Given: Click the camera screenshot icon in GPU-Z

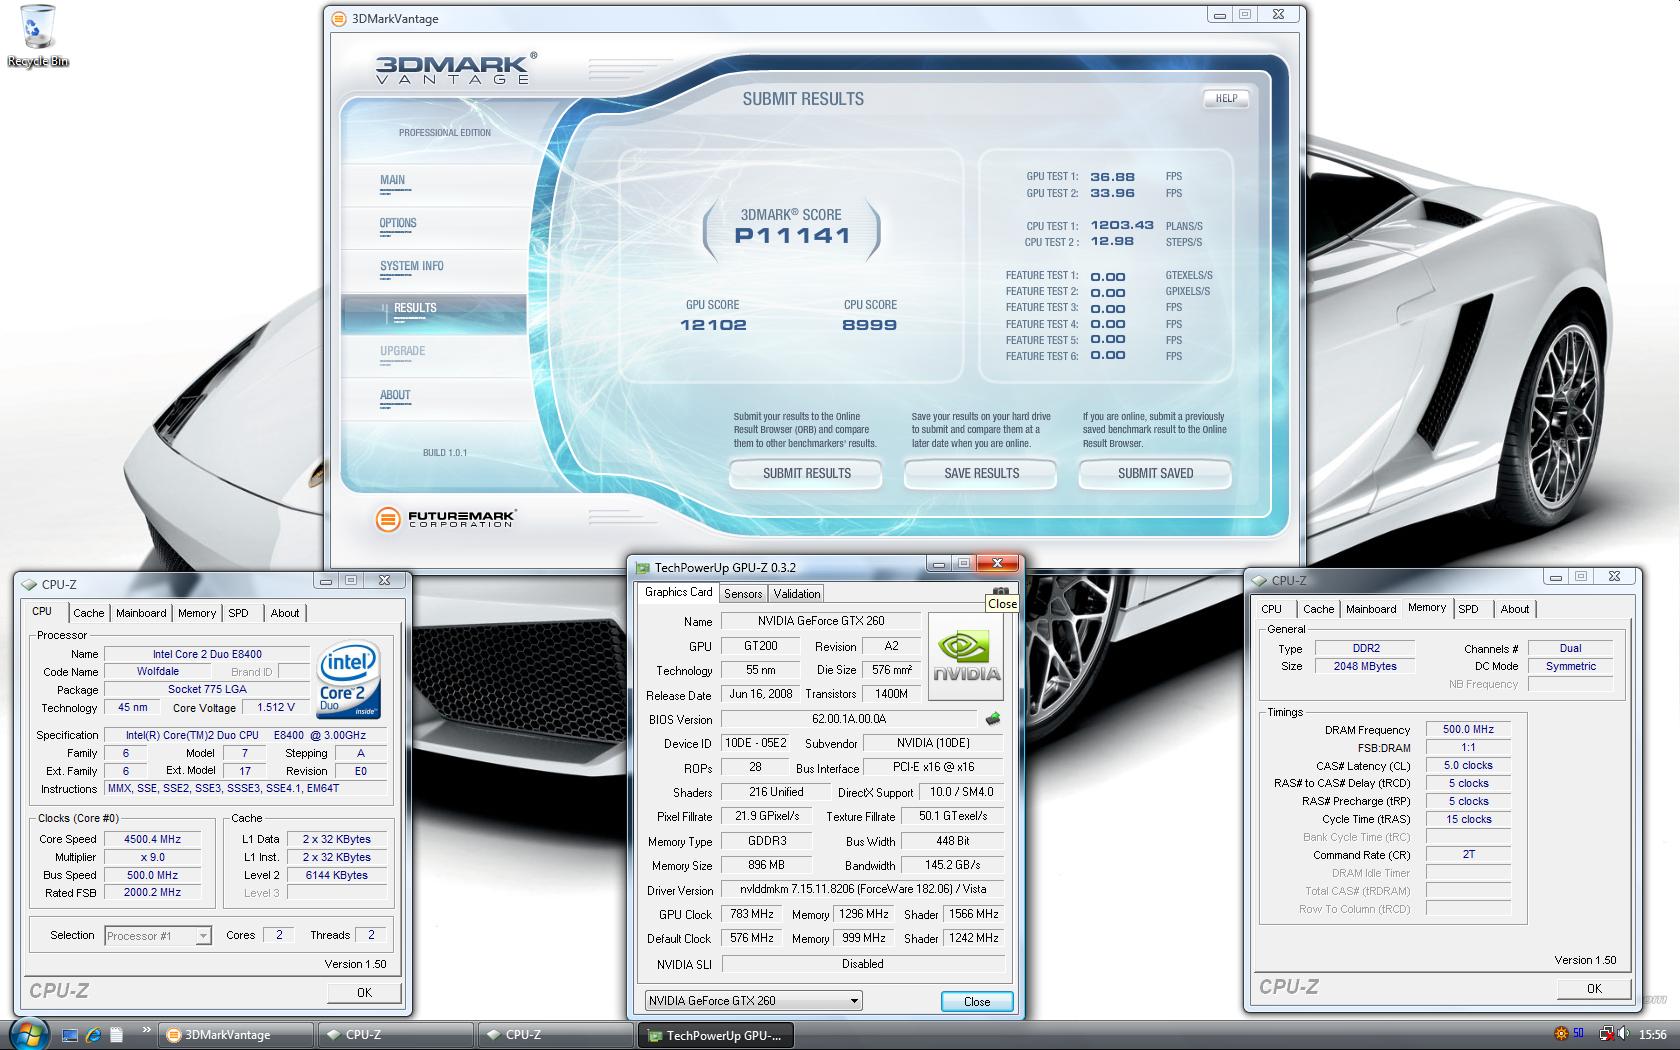Looking at the screenshot, I should tap(1000, 590).
